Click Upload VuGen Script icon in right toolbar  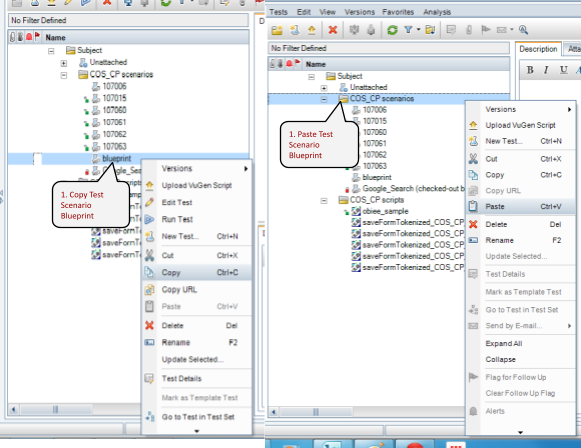tap(312, 30)
